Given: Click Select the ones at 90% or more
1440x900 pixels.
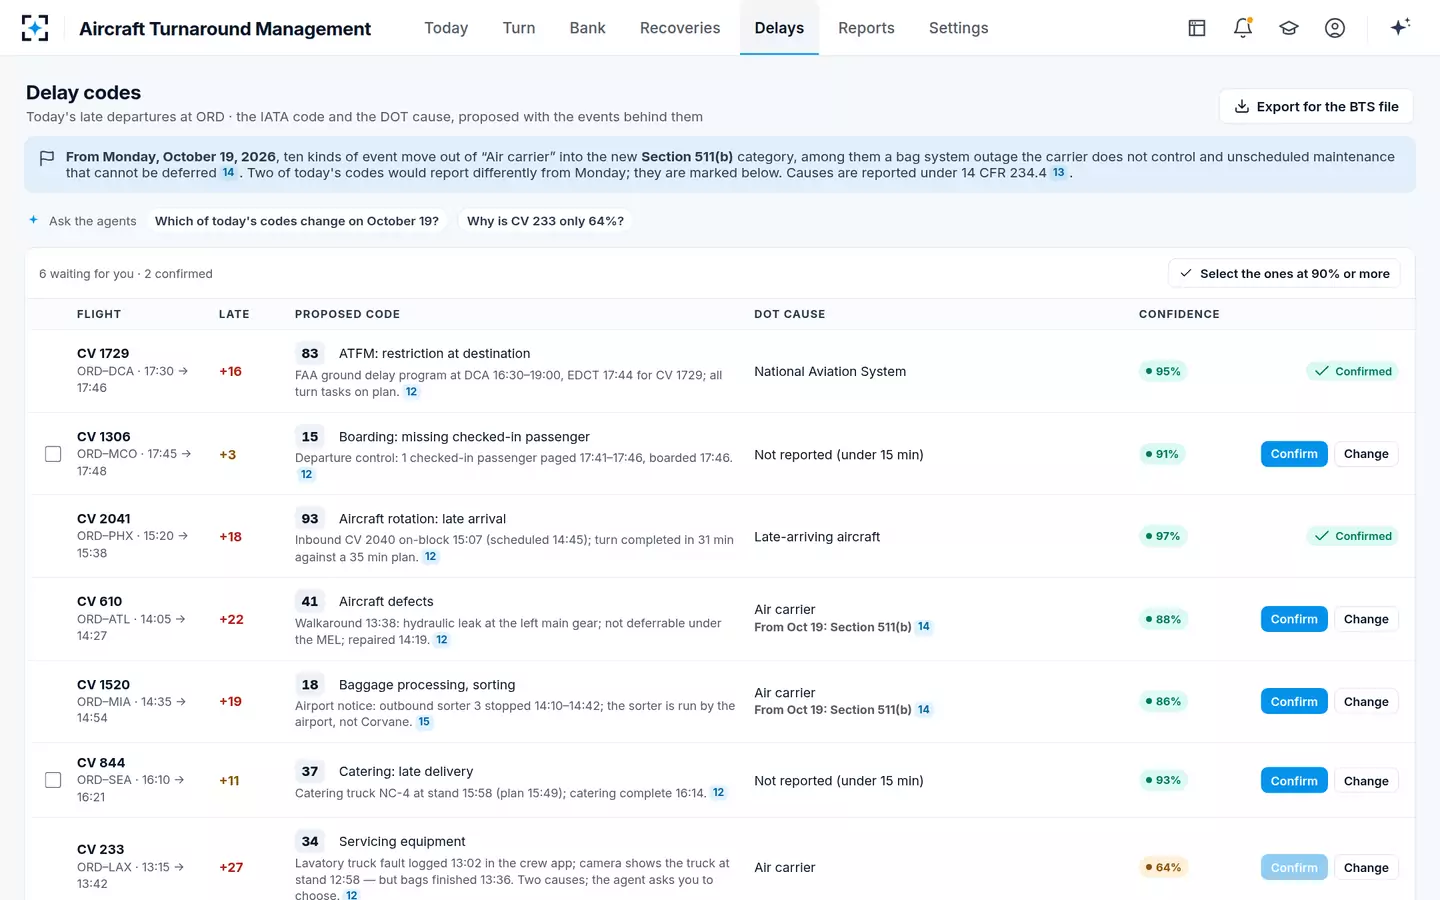Looking at the screenshot, I should [x=1284, y=274].
